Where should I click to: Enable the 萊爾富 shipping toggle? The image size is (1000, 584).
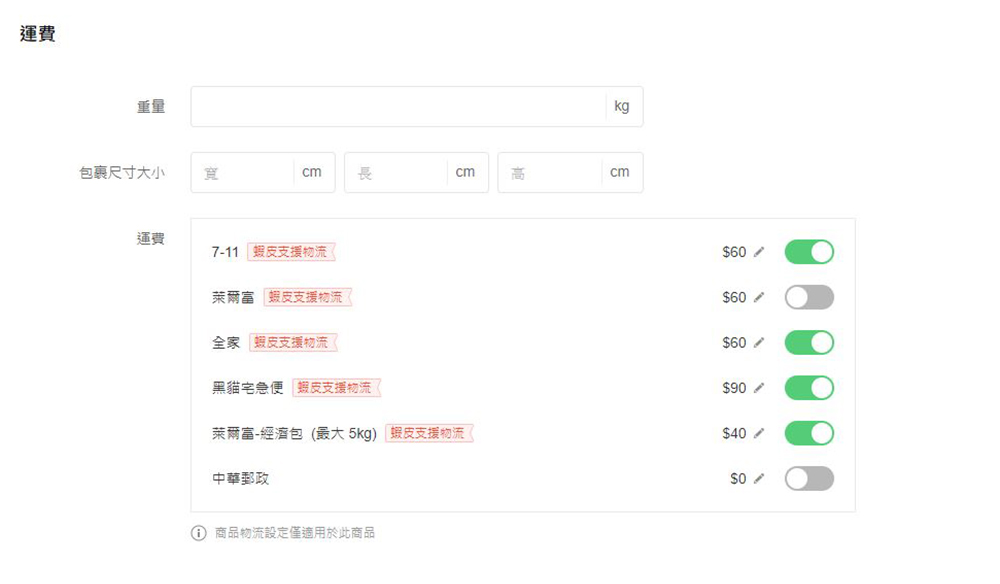coord(809,297)
